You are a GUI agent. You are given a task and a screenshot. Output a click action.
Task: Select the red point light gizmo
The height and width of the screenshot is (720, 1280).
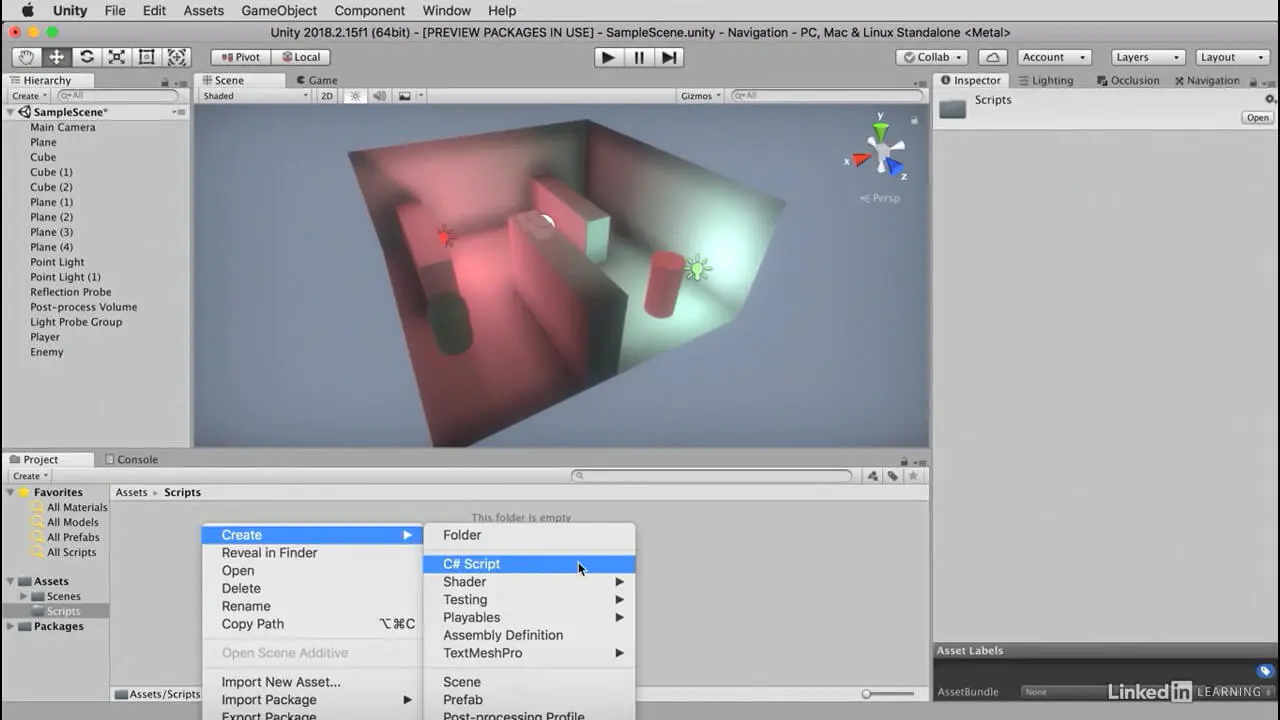(x=446, y=237)
